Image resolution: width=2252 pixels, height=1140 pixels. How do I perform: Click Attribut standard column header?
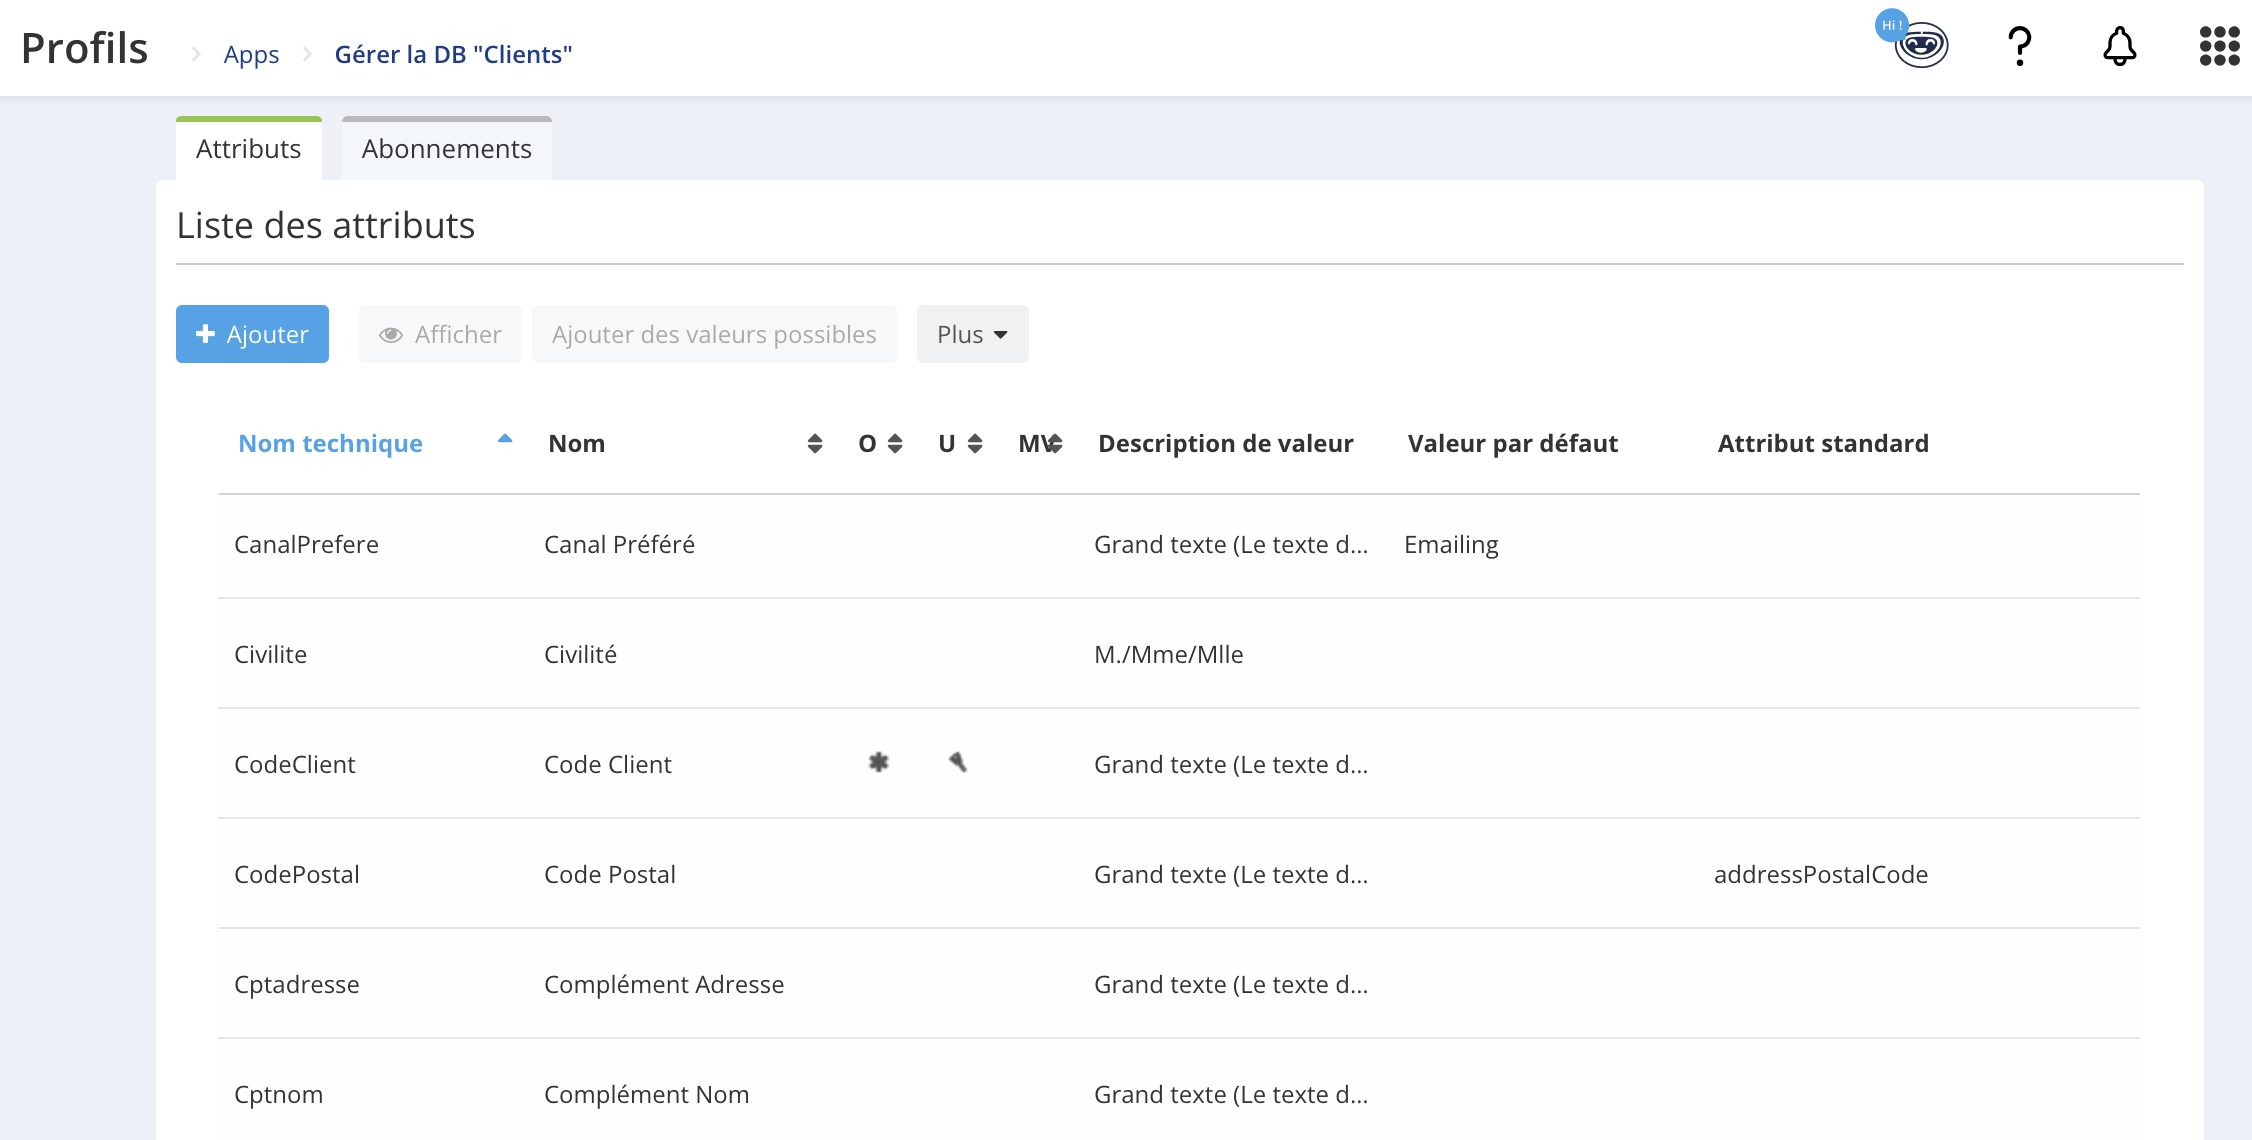[1823, 443]
